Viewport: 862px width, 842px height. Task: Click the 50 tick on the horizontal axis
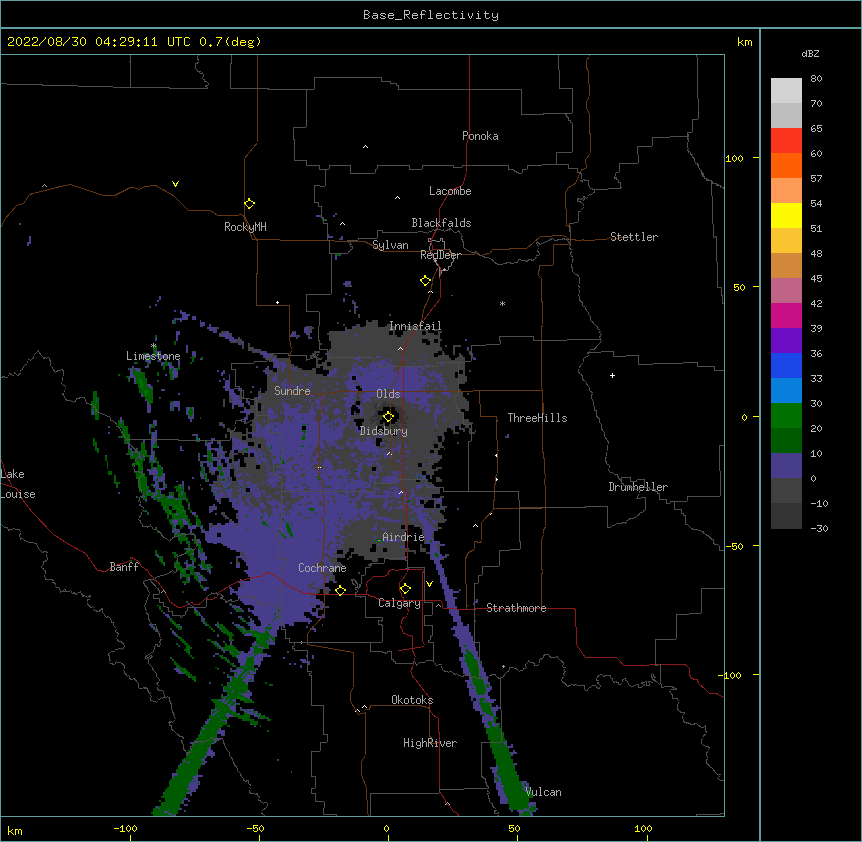[x=514, y=828]
